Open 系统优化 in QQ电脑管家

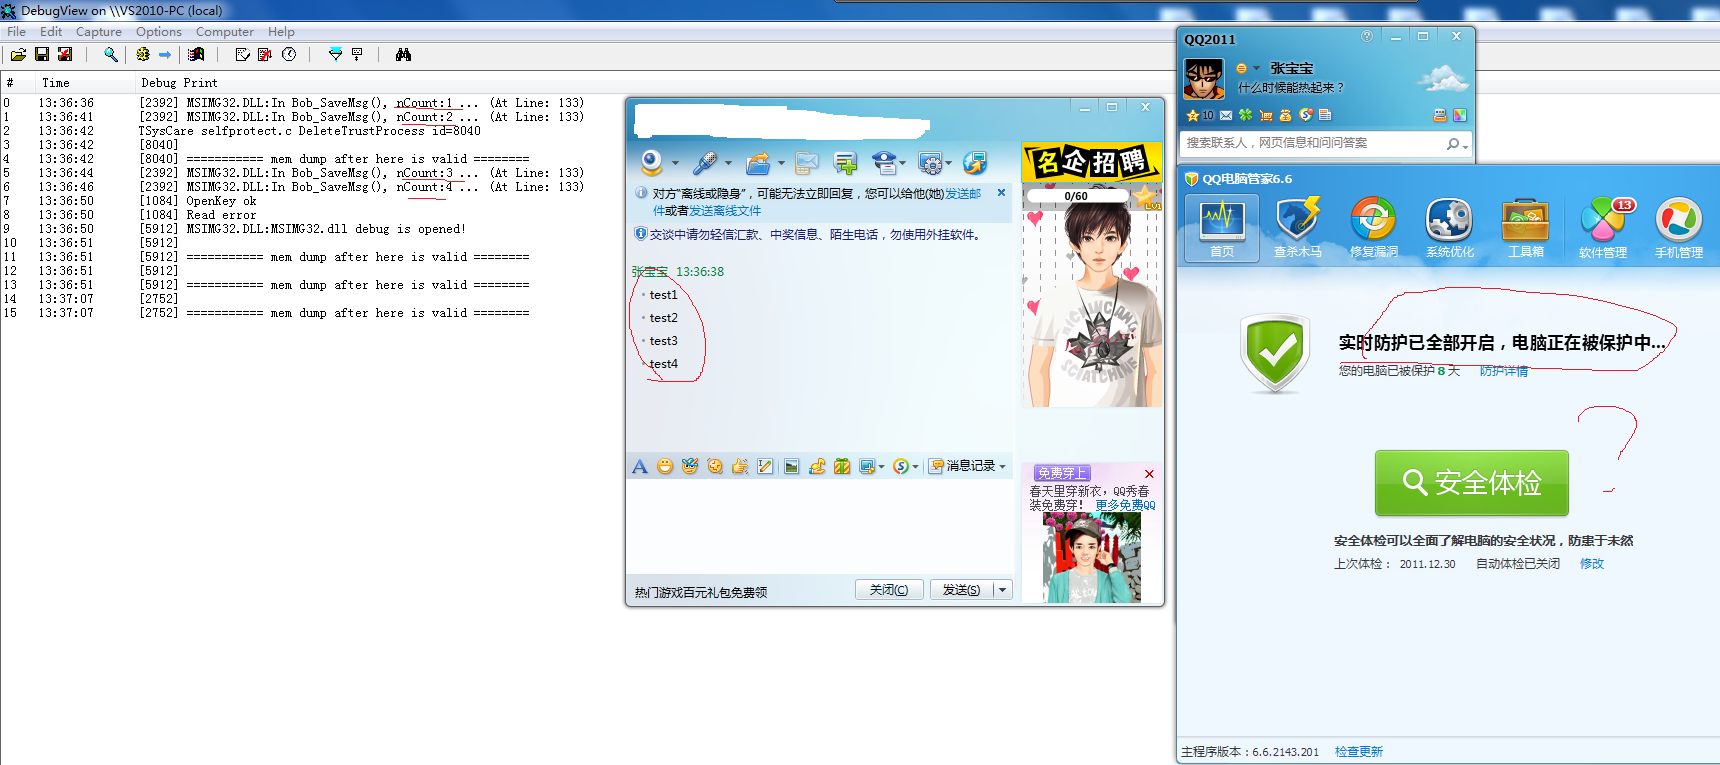pyautogui.click(x=1450, y=229)
